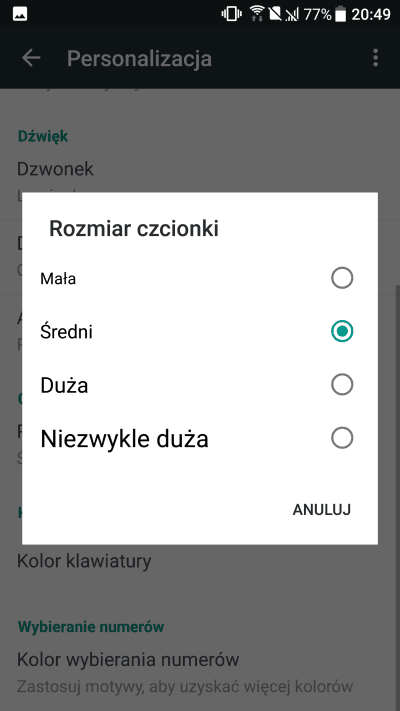Tap the no-SIM card status icon
The width and height of the screenshot is (400, 711).
pos(275,14)
